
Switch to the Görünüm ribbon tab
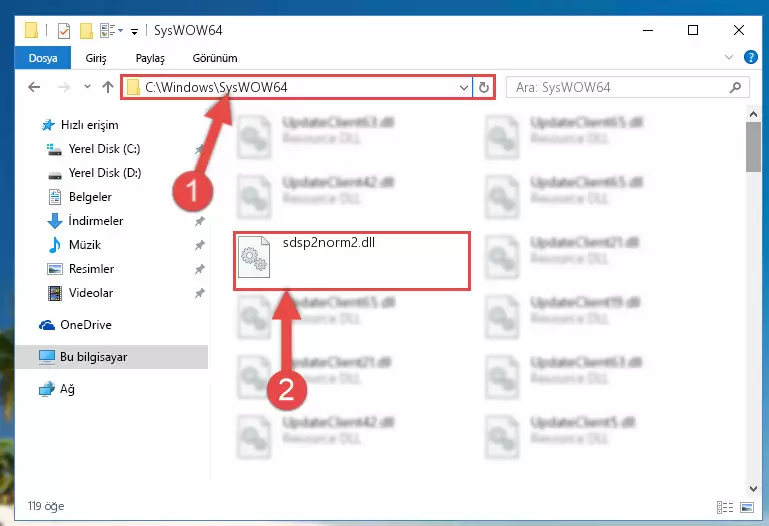215,58
